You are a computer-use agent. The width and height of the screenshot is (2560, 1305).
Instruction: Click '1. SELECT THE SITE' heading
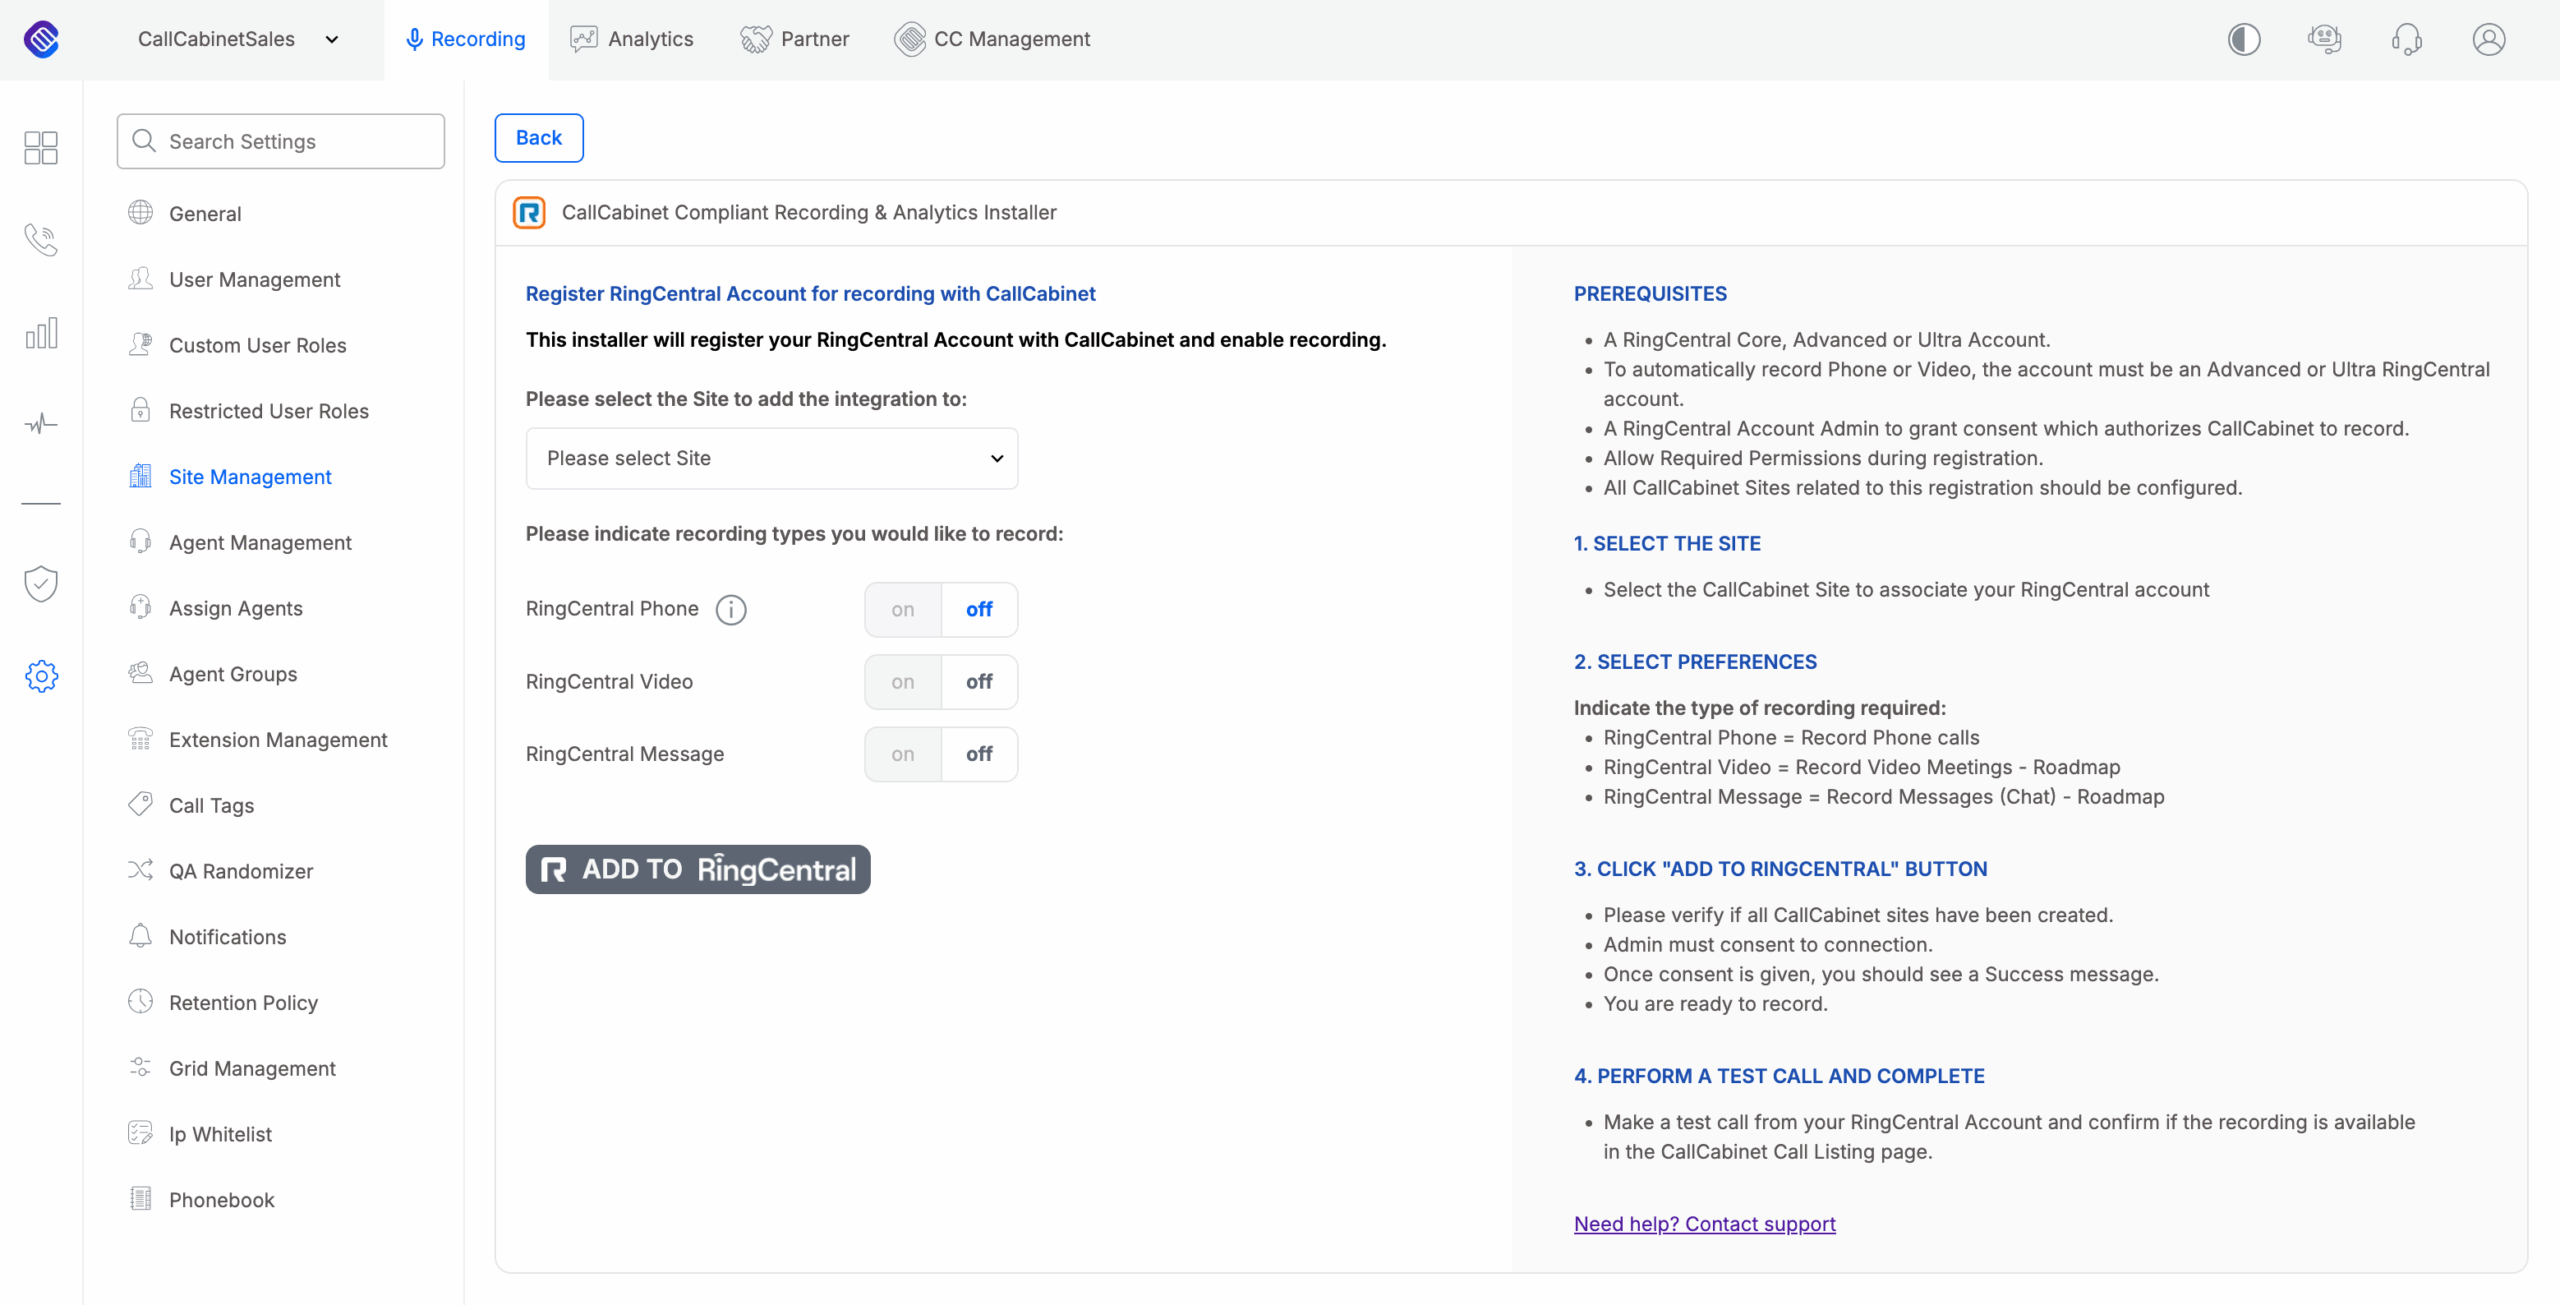point(1667,543)
